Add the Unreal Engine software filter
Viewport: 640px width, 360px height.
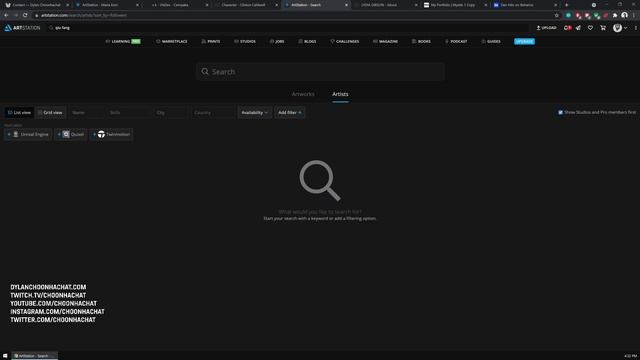pyautogui.click(x=28, y=134)
